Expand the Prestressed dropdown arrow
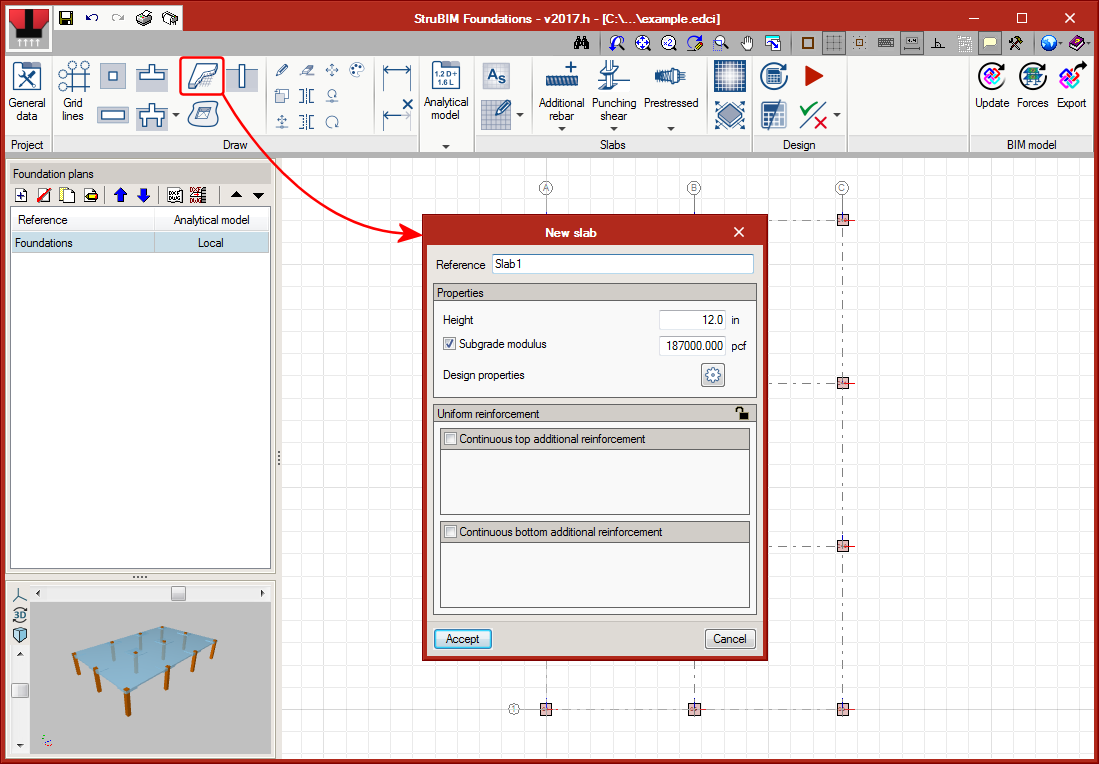 pos(671,129)
